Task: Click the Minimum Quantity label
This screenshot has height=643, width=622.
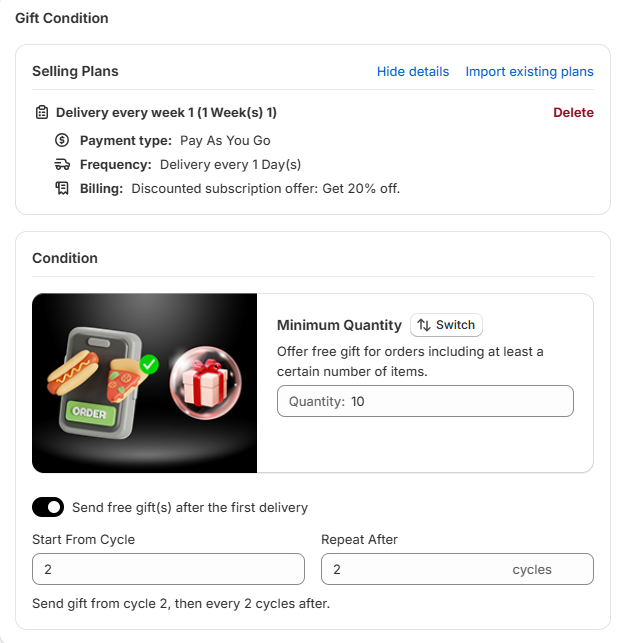Action: (340, 325)
